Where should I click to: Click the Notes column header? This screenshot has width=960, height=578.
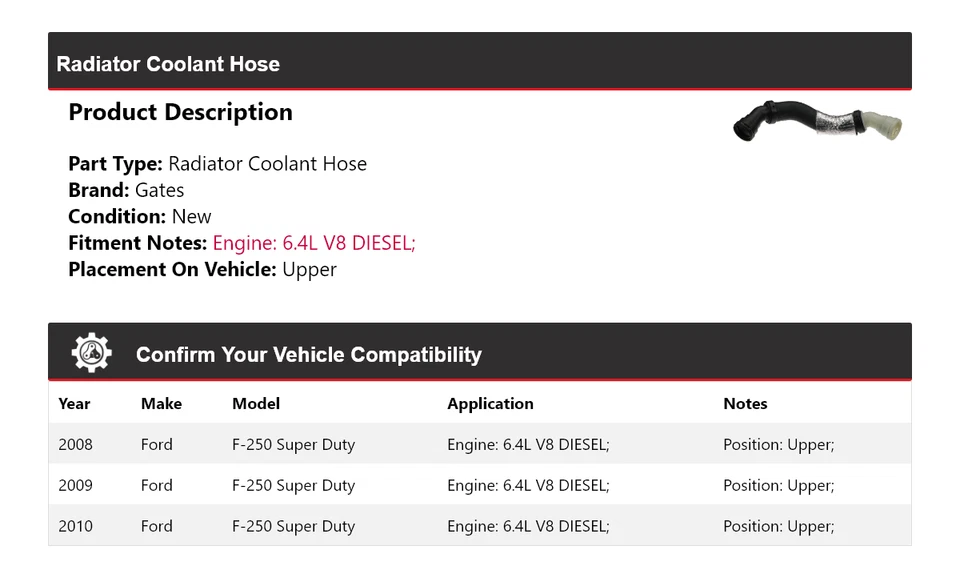click(x=745, y=404)
